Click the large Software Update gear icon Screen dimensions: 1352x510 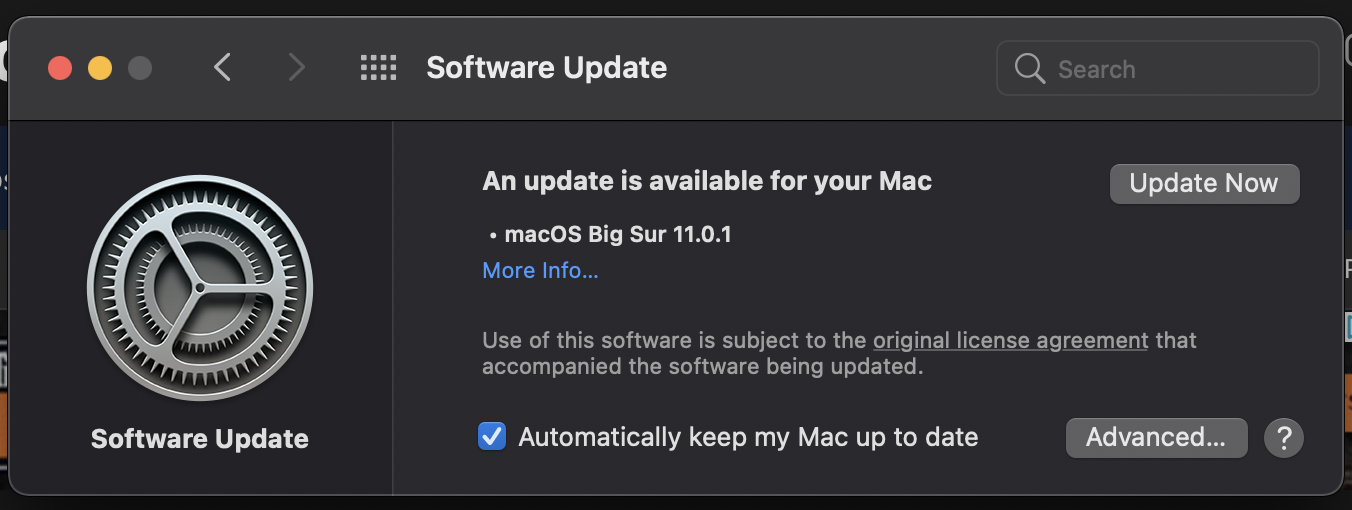coord(200,289)
